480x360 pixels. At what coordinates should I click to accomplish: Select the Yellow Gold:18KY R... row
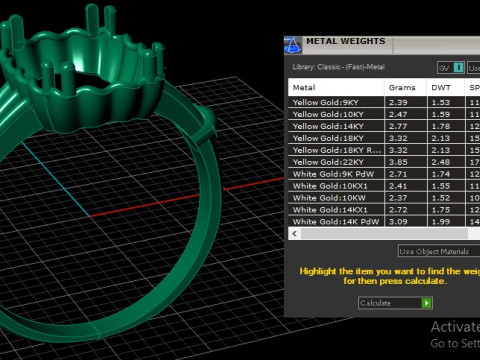coord(384,150)
